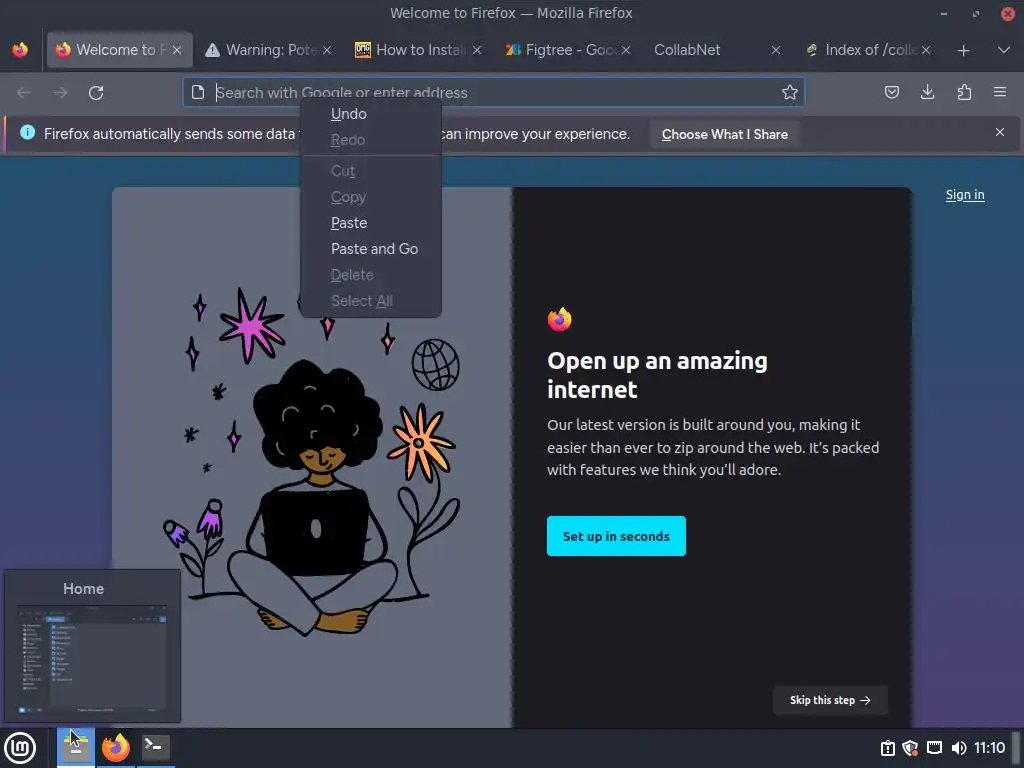
Task: Click the page icon in the address bar
Action: click(x=198, y=92)
